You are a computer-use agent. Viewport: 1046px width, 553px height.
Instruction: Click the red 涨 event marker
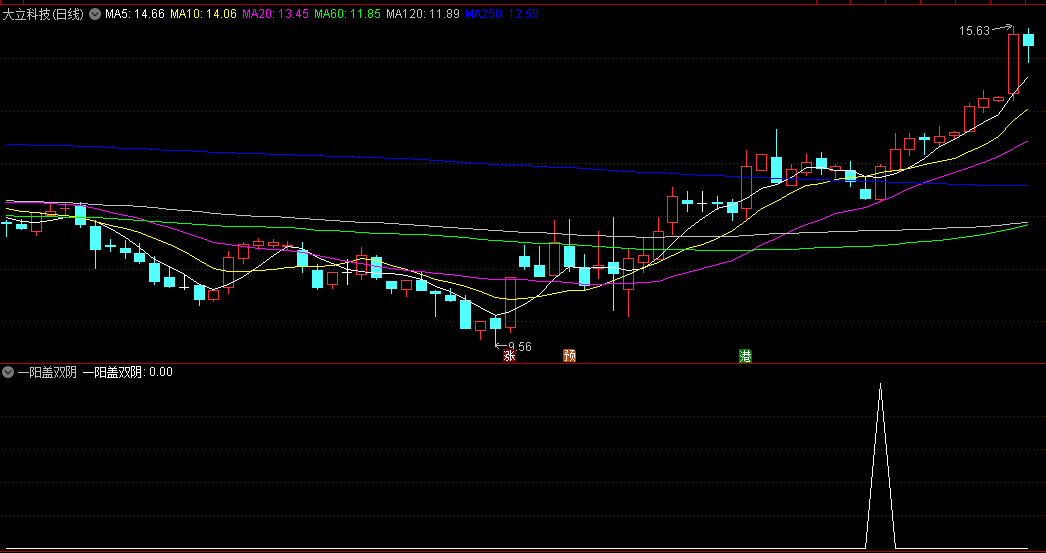click(510, 356)
